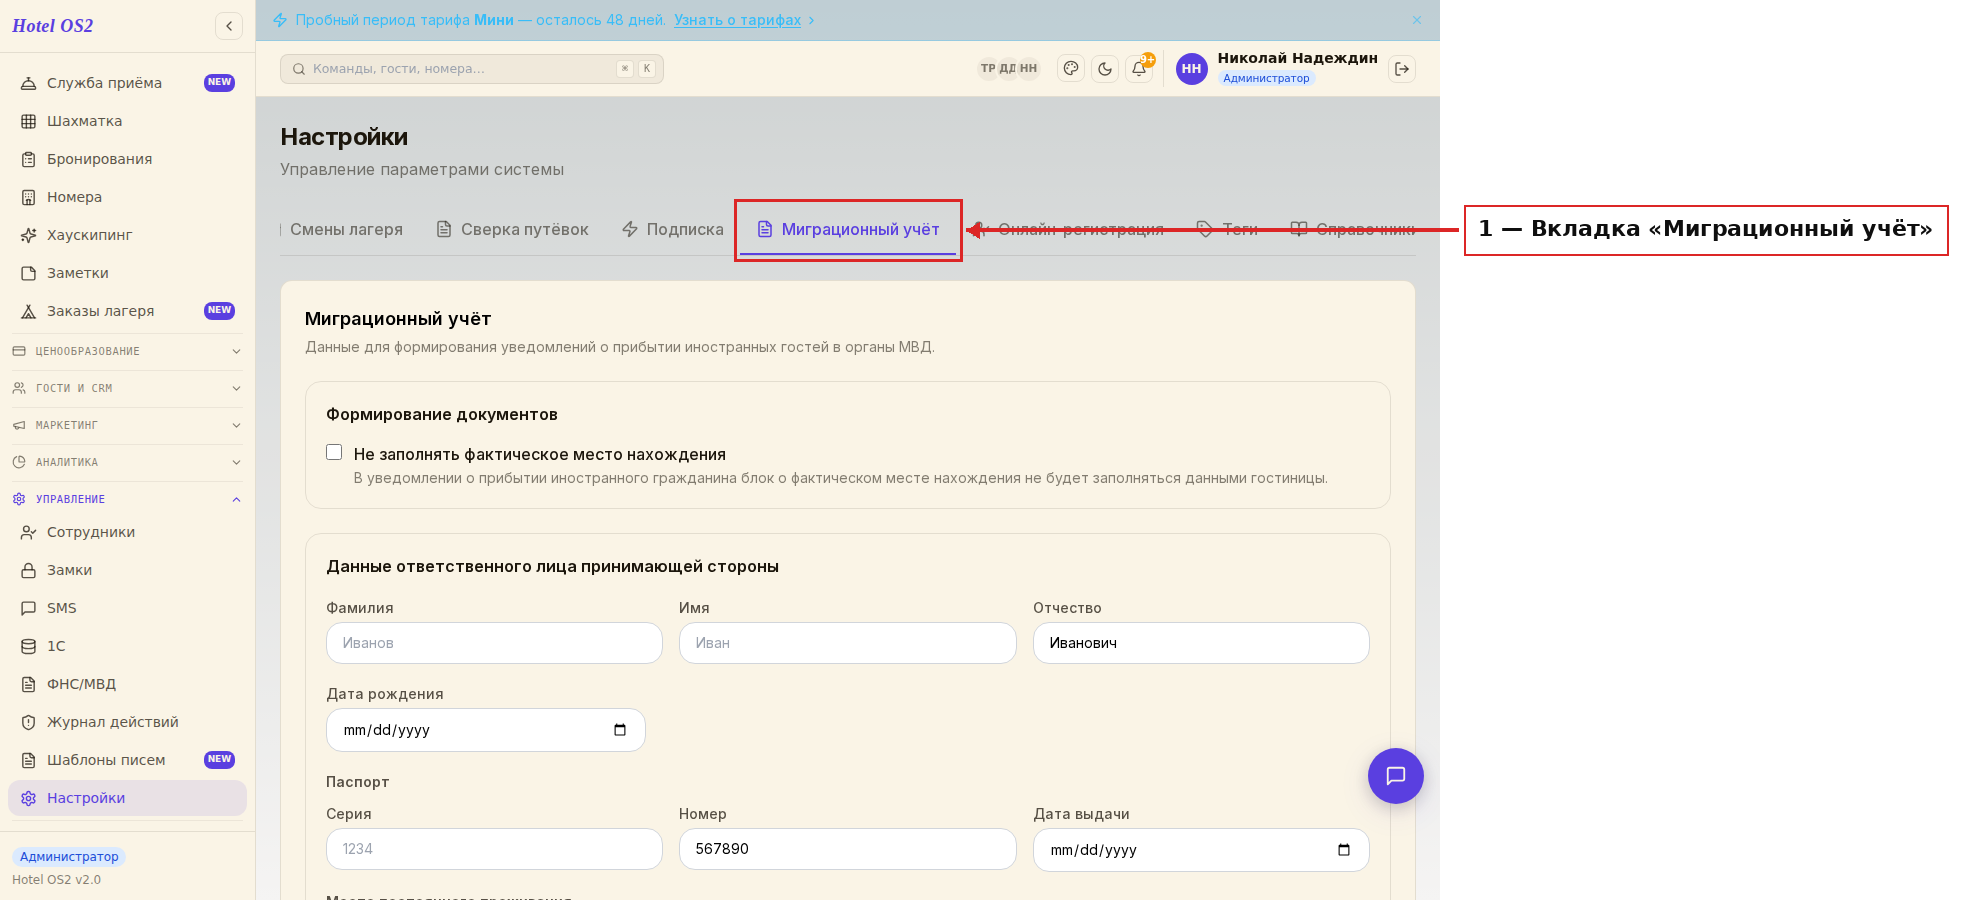Image resolution: width=1972 pixels, height=900 pixels.
Task: Expand the ЦЕНООБРАЗОВАНИЕ sidebar group
Action: (127, 351)
